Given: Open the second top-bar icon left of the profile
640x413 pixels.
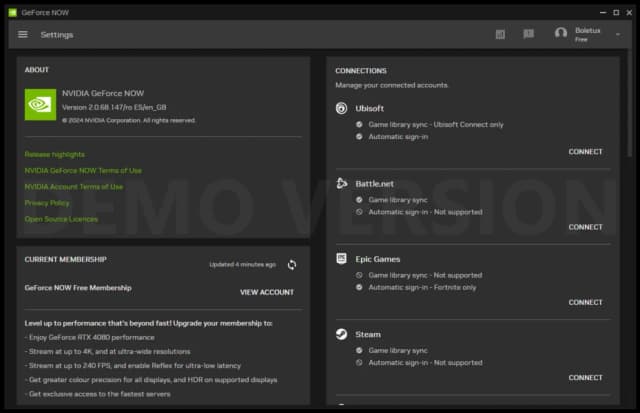Looking at the screenshot, I should pos(529,33).
